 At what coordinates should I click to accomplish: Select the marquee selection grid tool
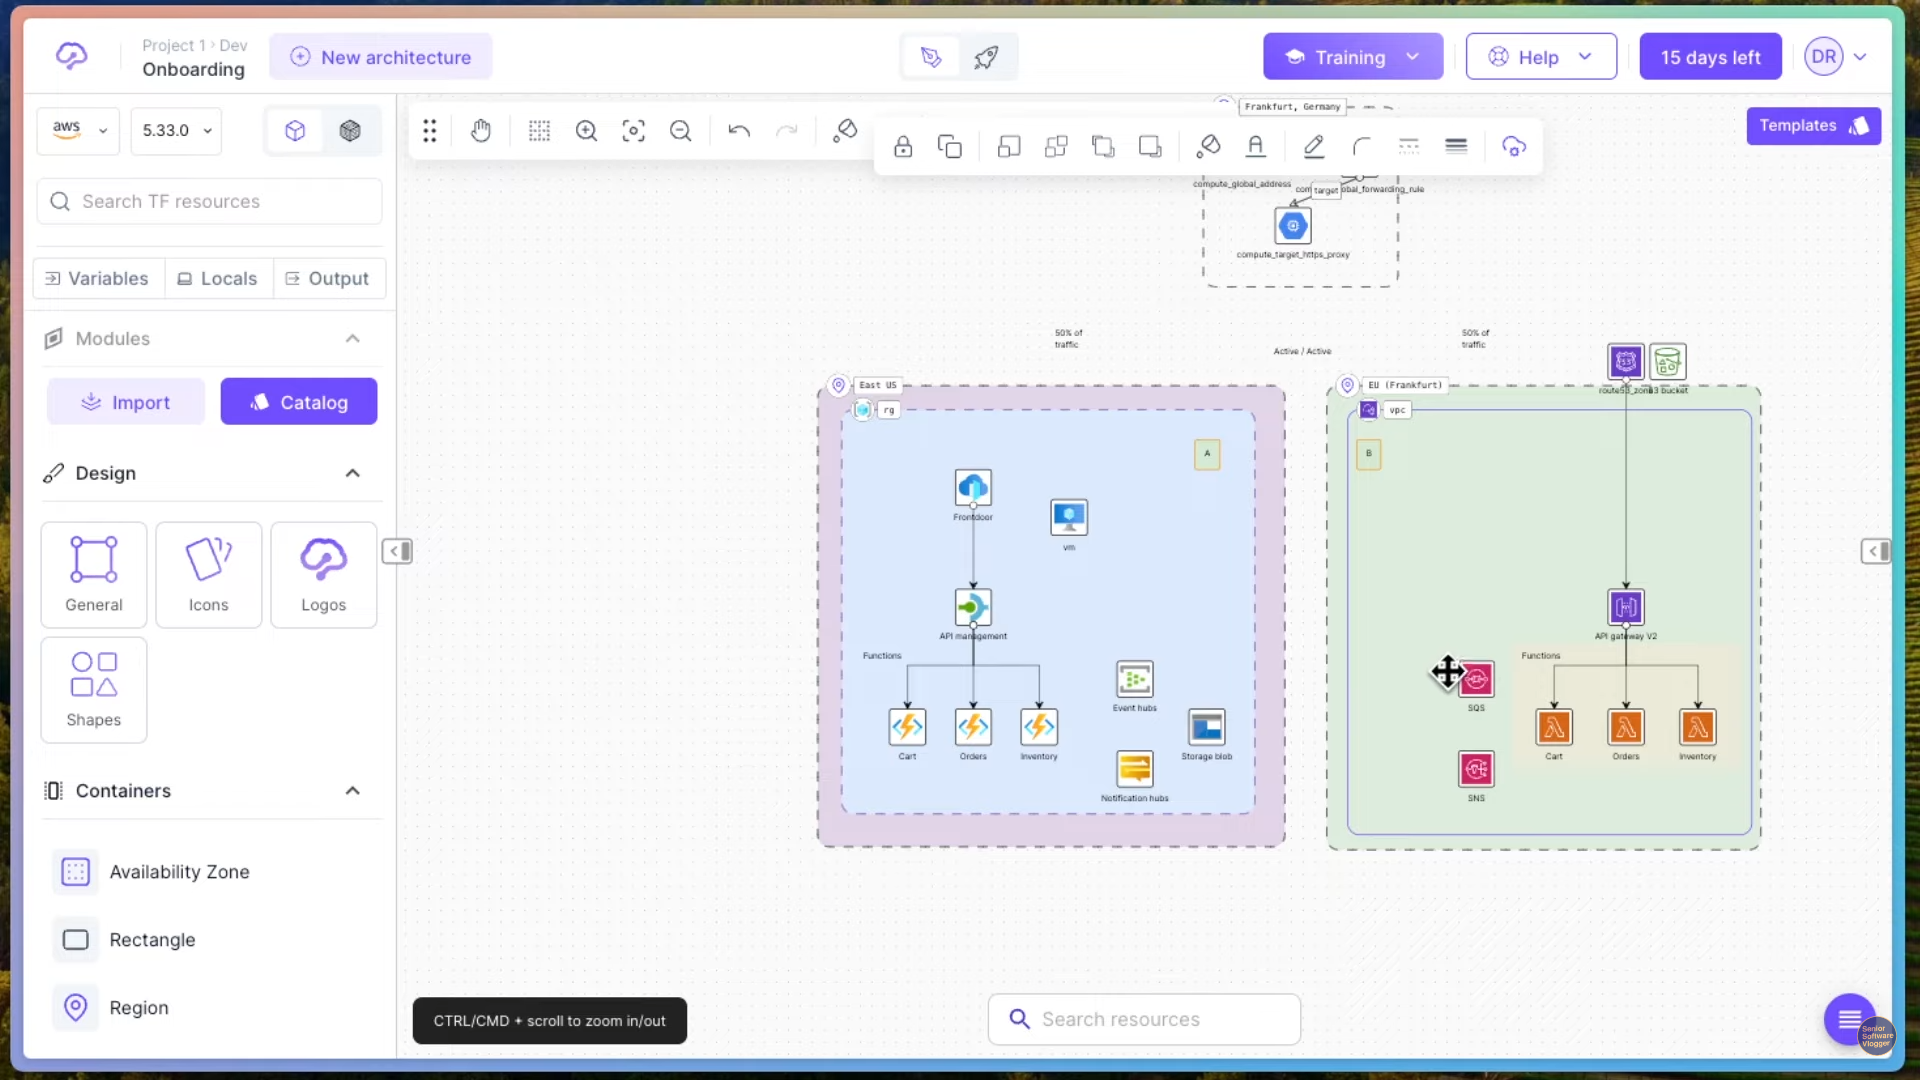click(539, 131)
